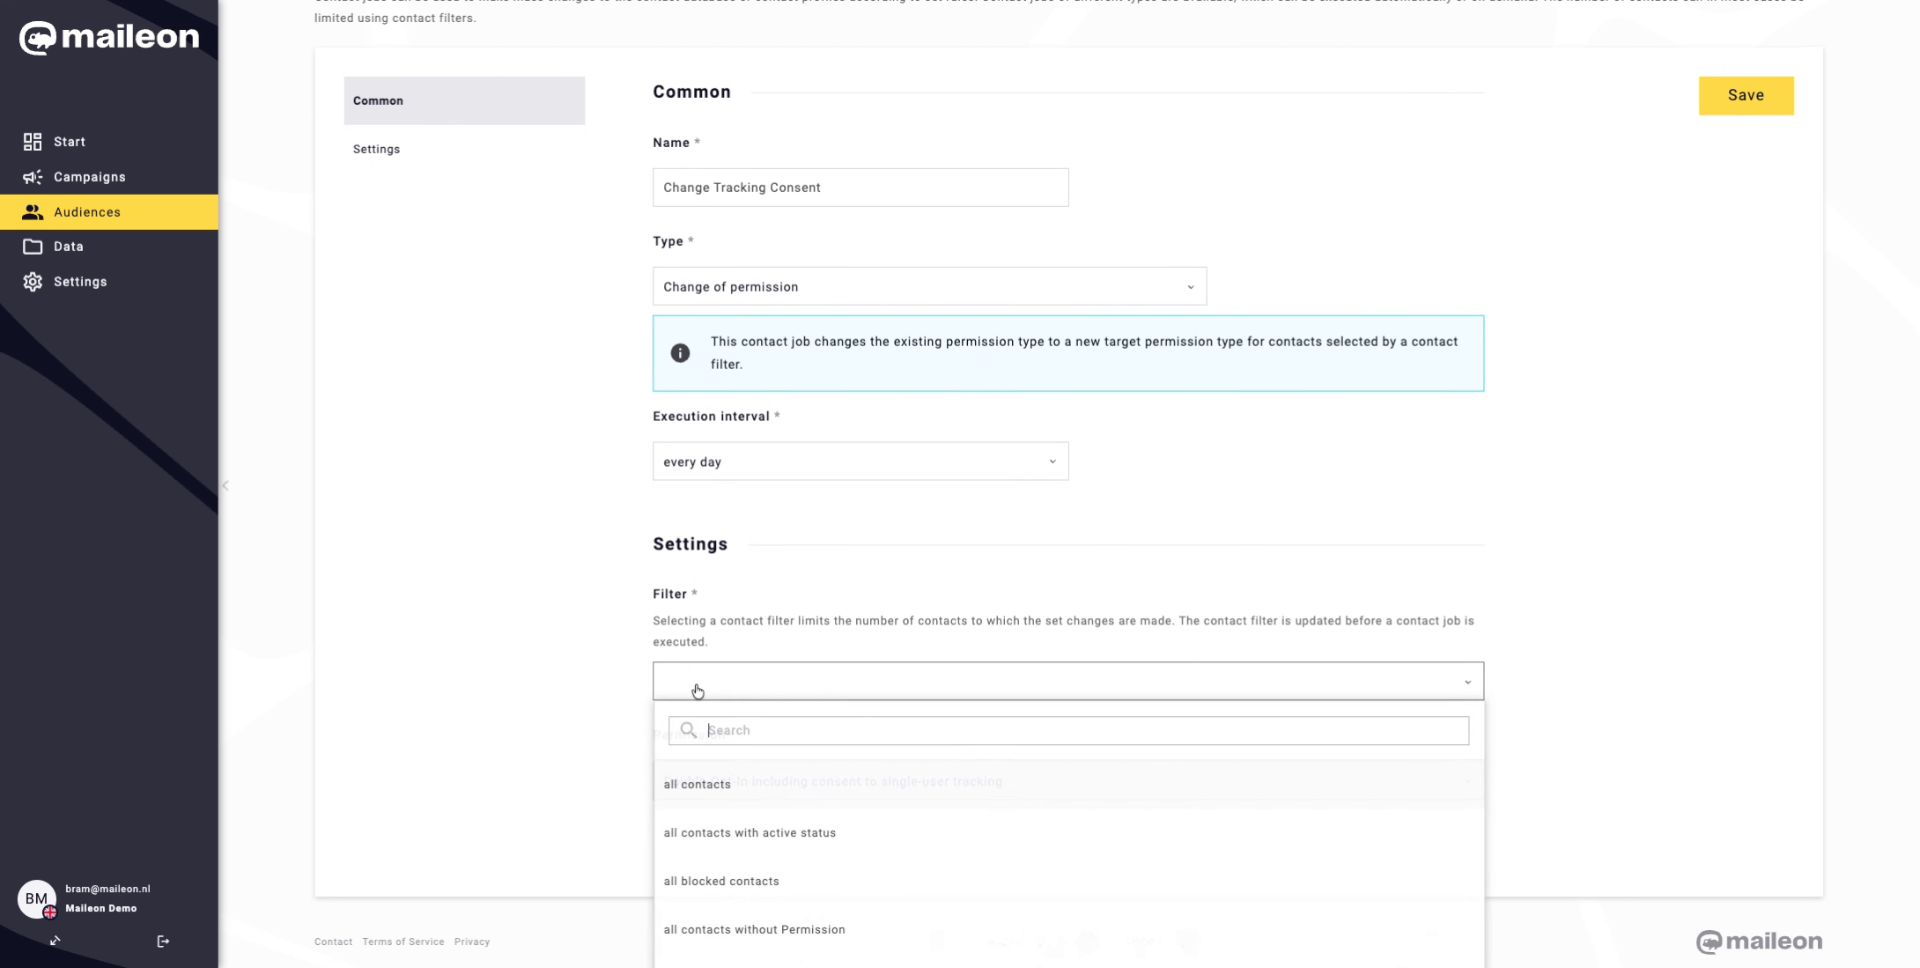Collapse the sidebar with the arrow handle
The image size is (1920, 968).
[225, 486]
